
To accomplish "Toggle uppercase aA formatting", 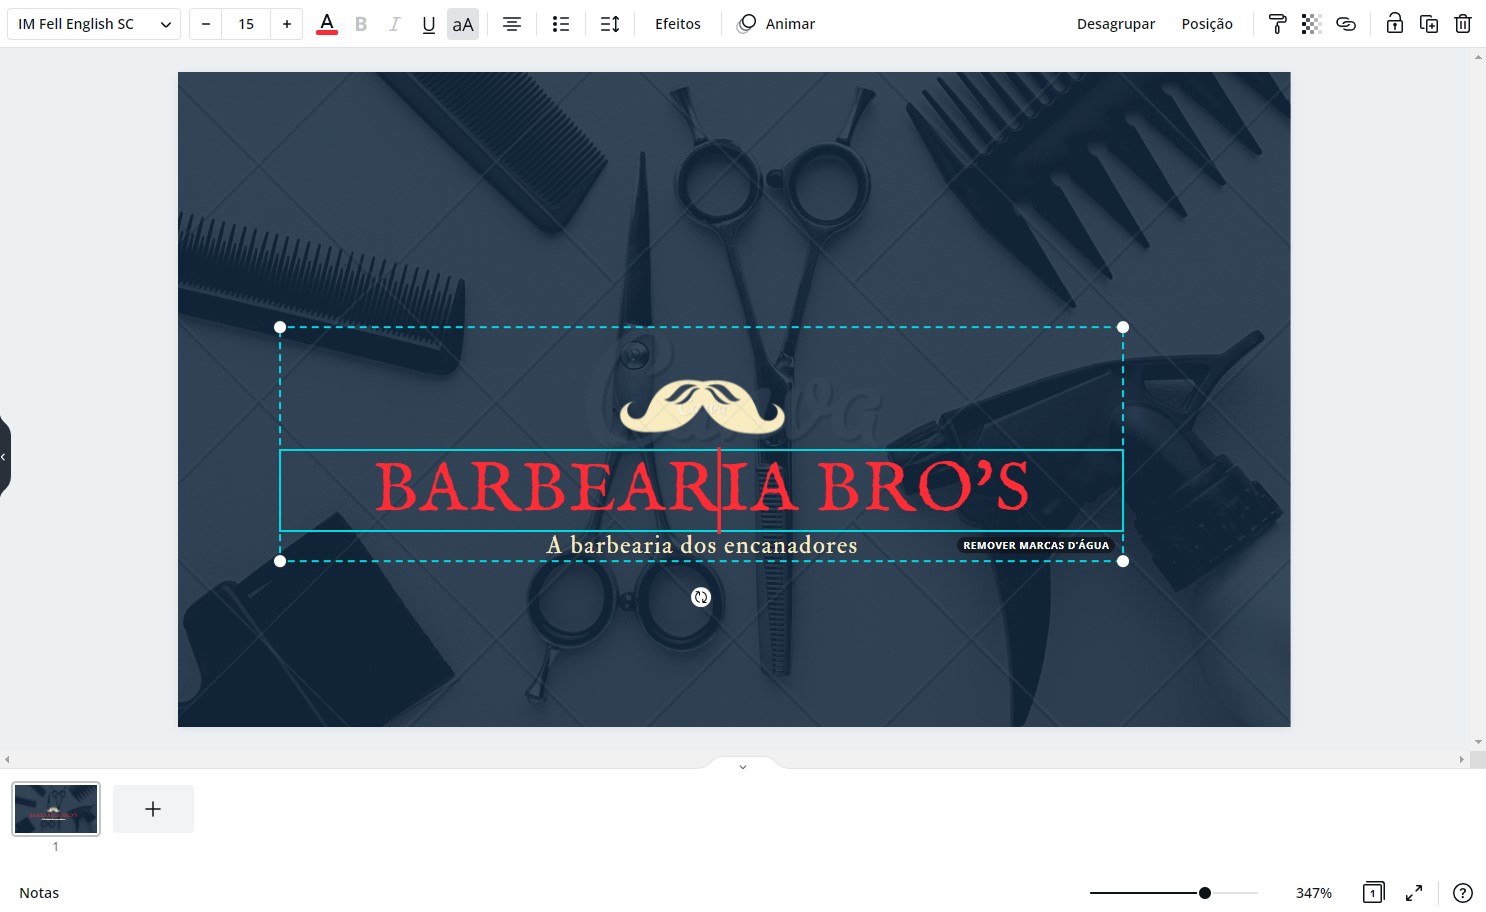I will pyautogui.click(x=463, y=24).
